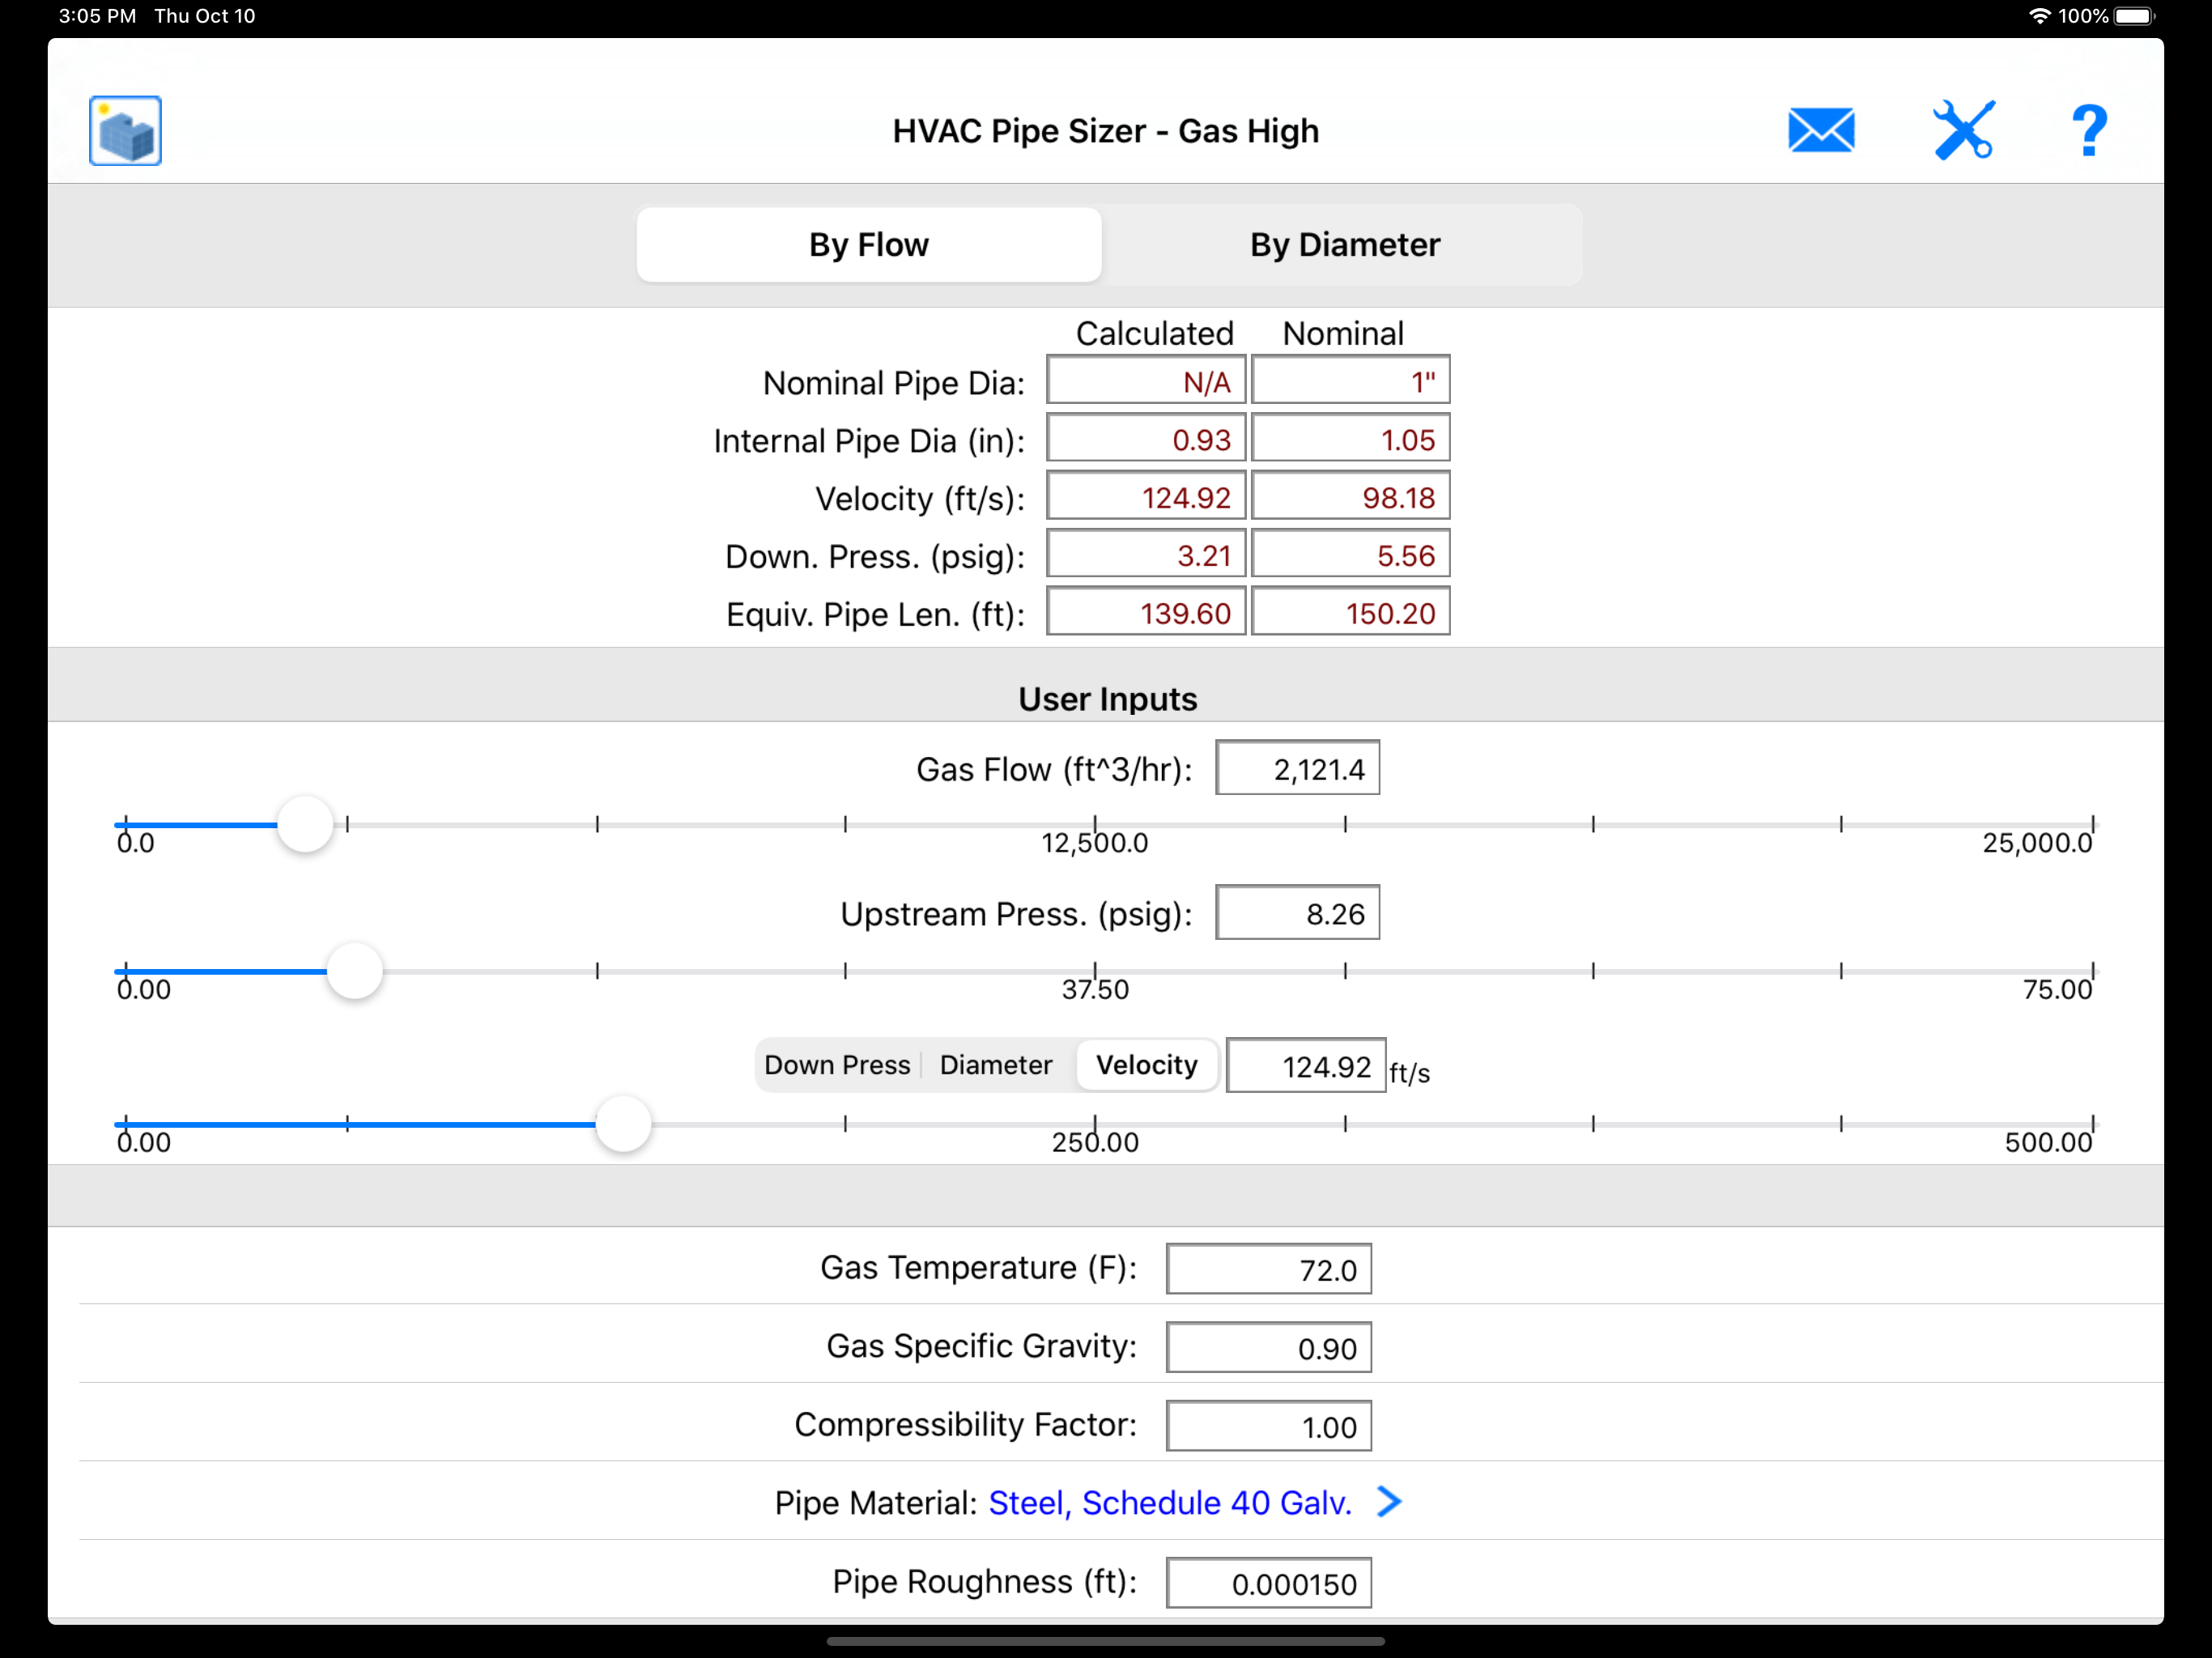Click the velocity slider thumb
Screen dimensions: 2212x1658
click(x=623, y=1124)
